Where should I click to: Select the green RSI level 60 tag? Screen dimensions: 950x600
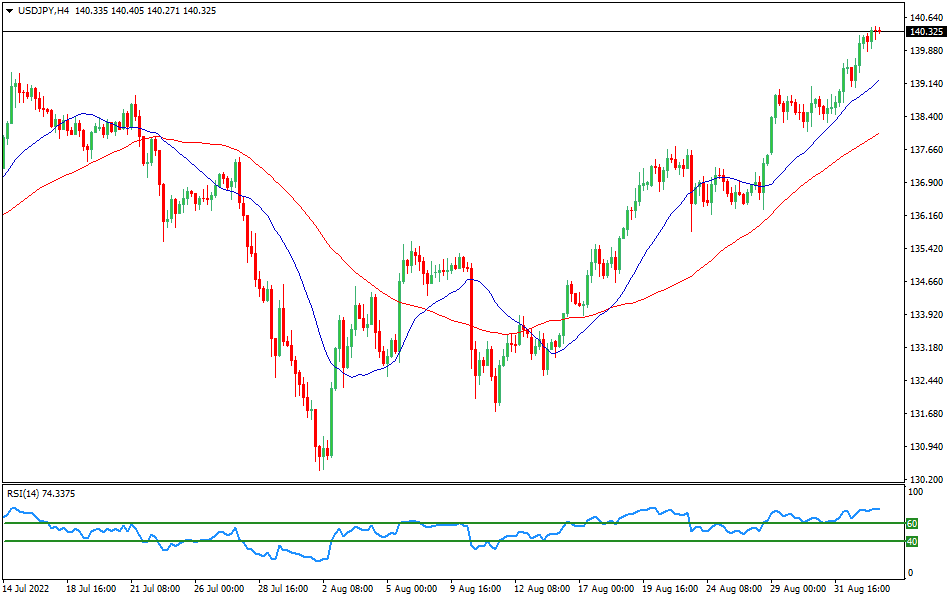click(912, 523)
